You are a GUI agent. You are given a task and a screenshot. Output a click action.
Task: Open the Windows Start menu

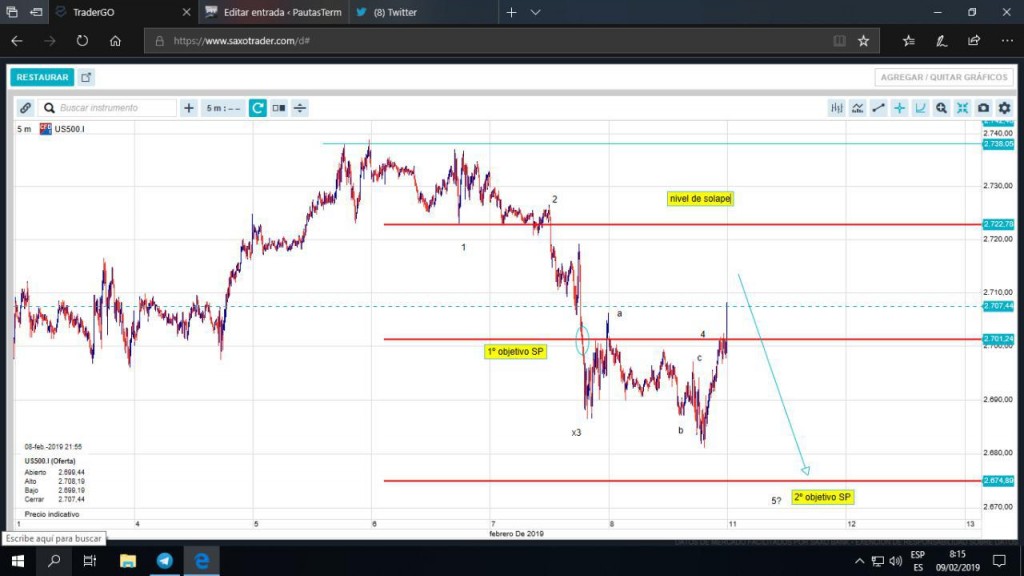18,561
